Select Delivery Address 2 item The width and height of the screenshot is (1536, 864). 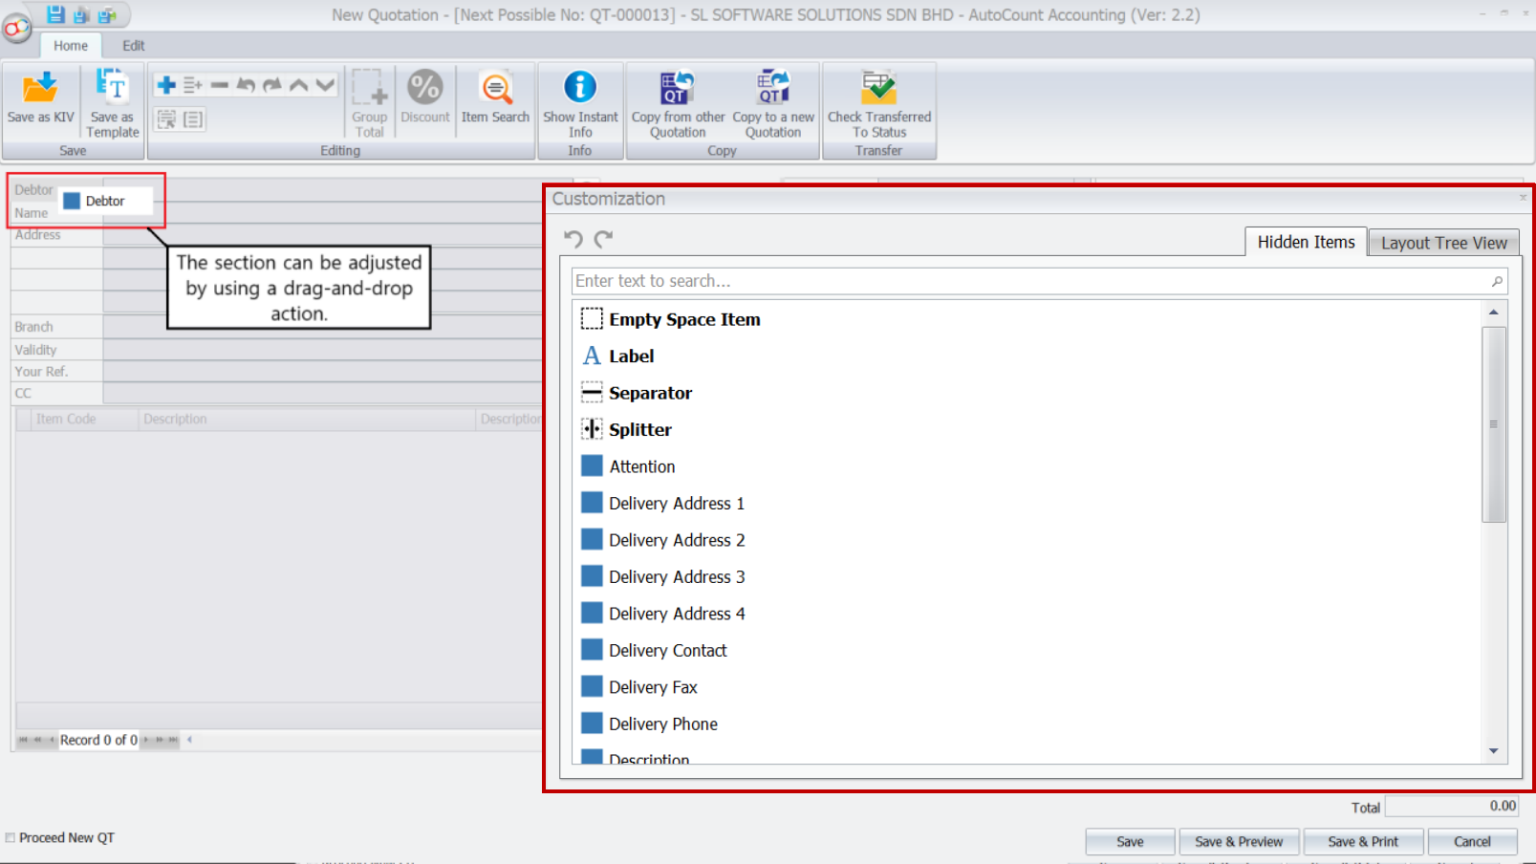point(662,540)
